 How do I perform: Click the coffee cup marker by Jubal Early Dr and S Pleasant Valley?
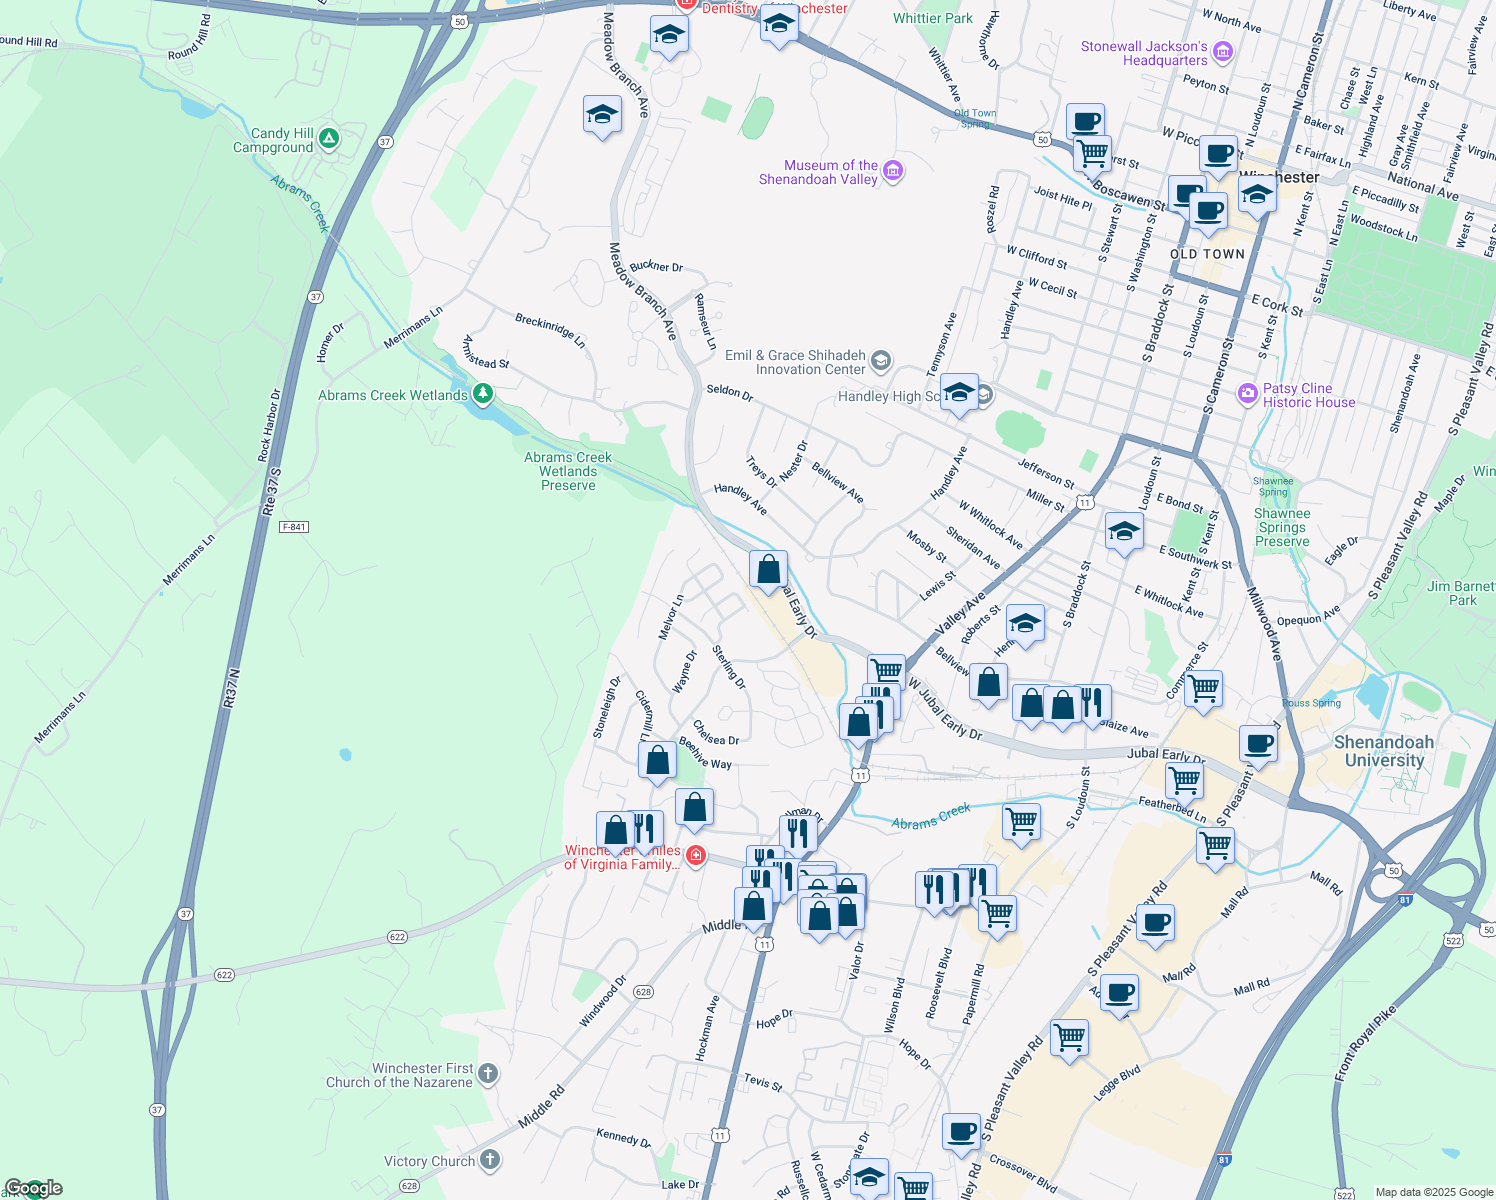click(x=1258, y=744)
